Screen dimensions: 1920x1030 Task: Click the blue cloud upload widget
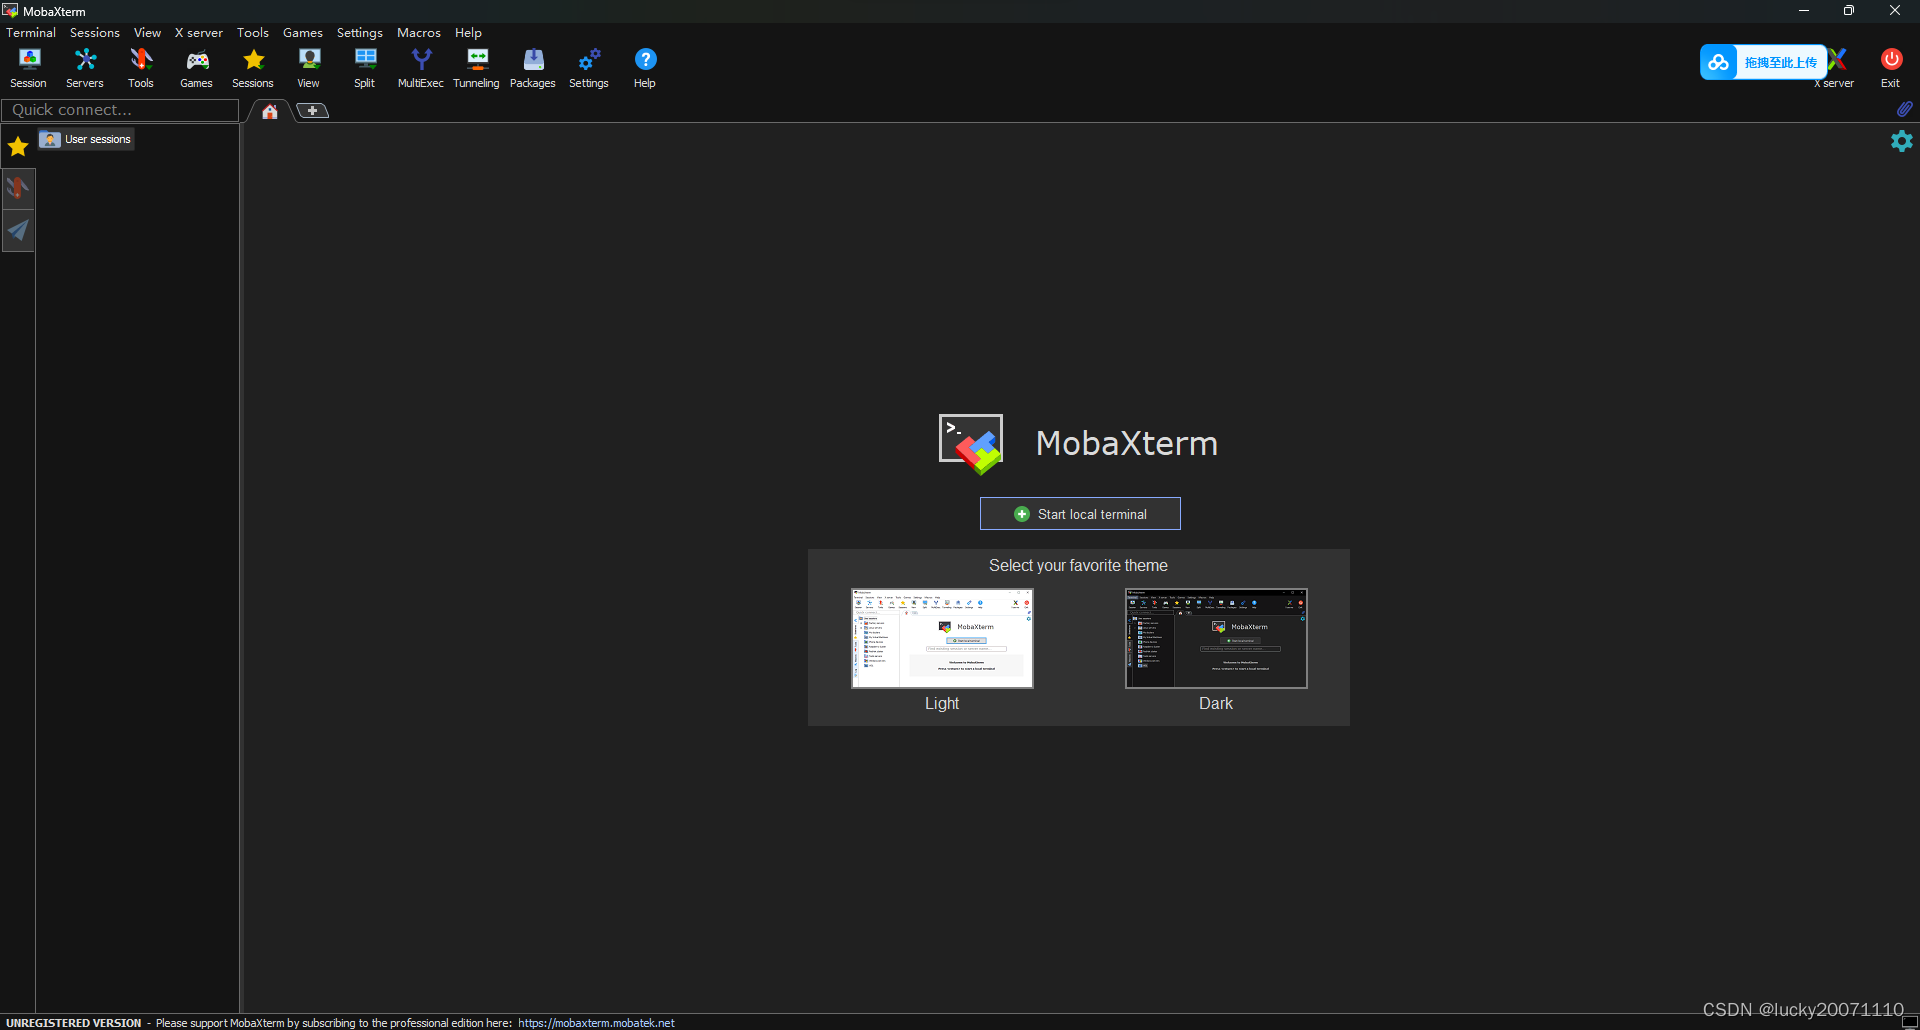coord(1763,62)
